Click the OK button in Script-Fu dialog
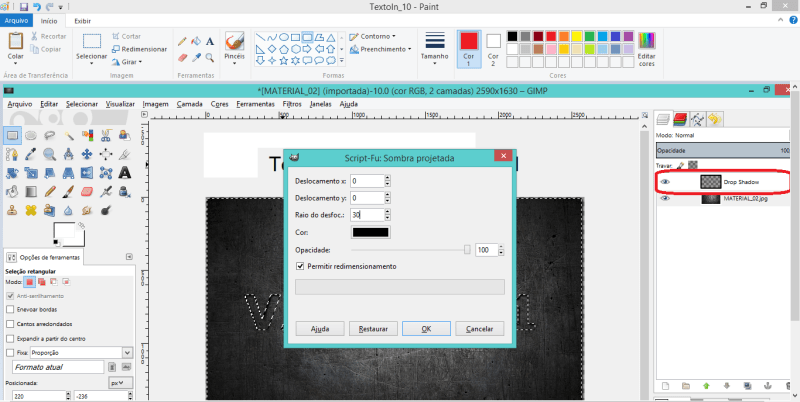 [x=426, y=328]
